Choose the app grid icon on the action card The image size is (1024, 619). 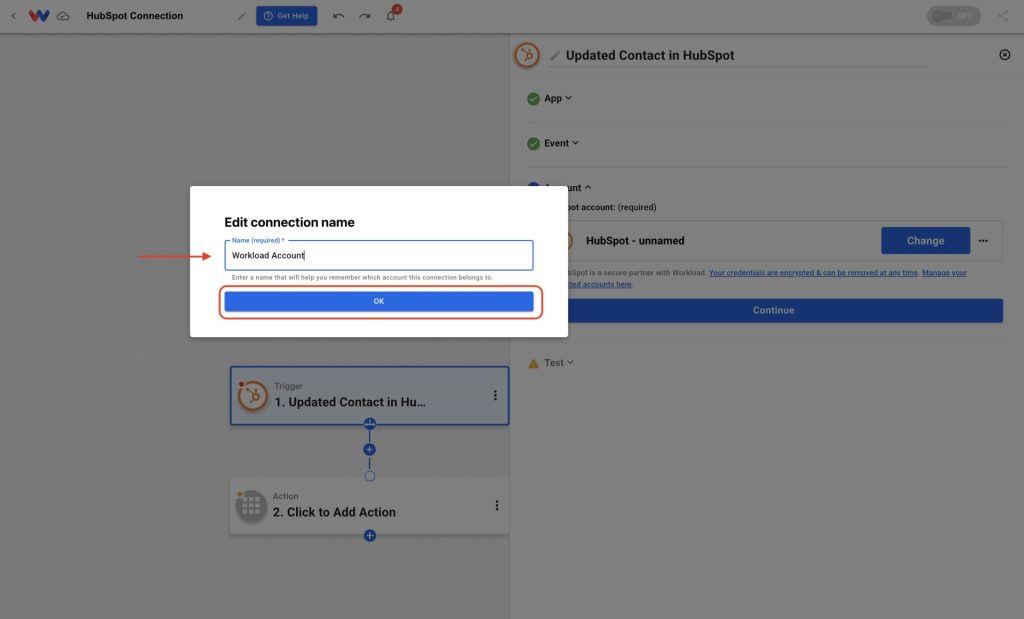click(251, 505)
